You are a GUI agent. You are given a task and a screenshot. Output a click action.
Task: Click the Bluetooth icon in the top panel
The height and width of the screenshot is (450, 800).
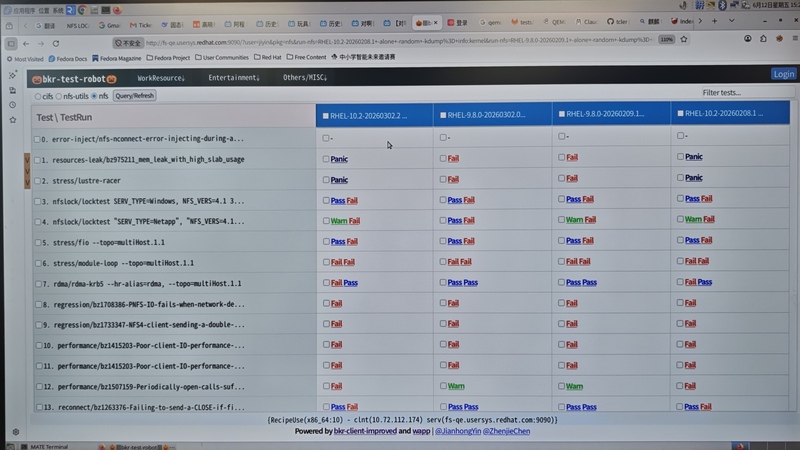[722, 5]
